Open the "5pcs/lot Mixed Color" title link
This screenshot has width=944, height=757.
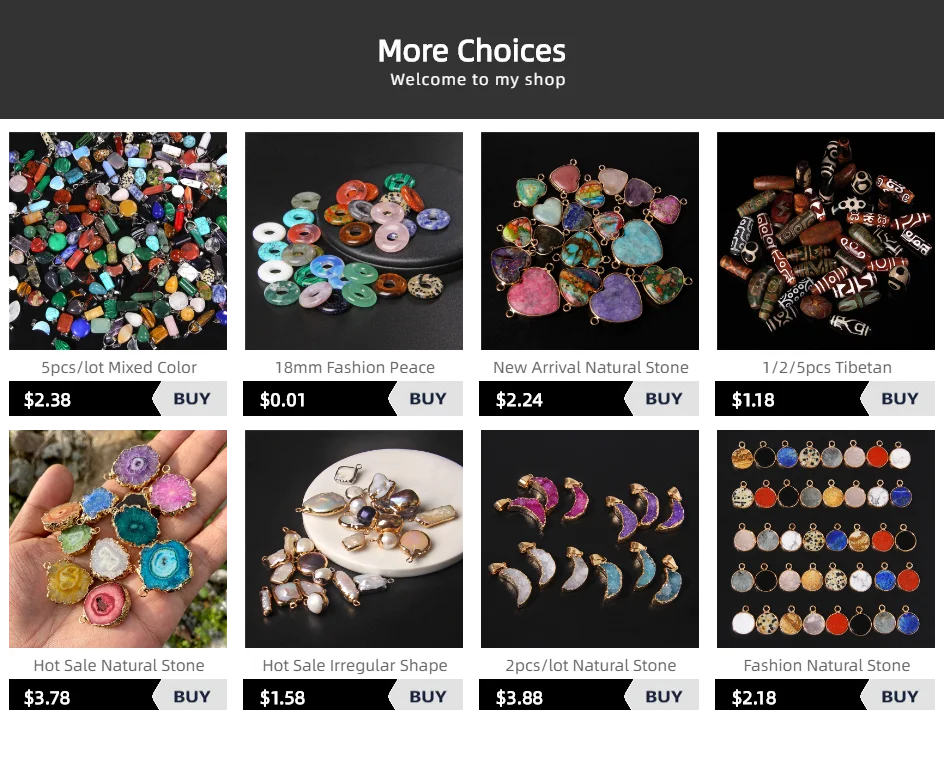click(119, 367)
